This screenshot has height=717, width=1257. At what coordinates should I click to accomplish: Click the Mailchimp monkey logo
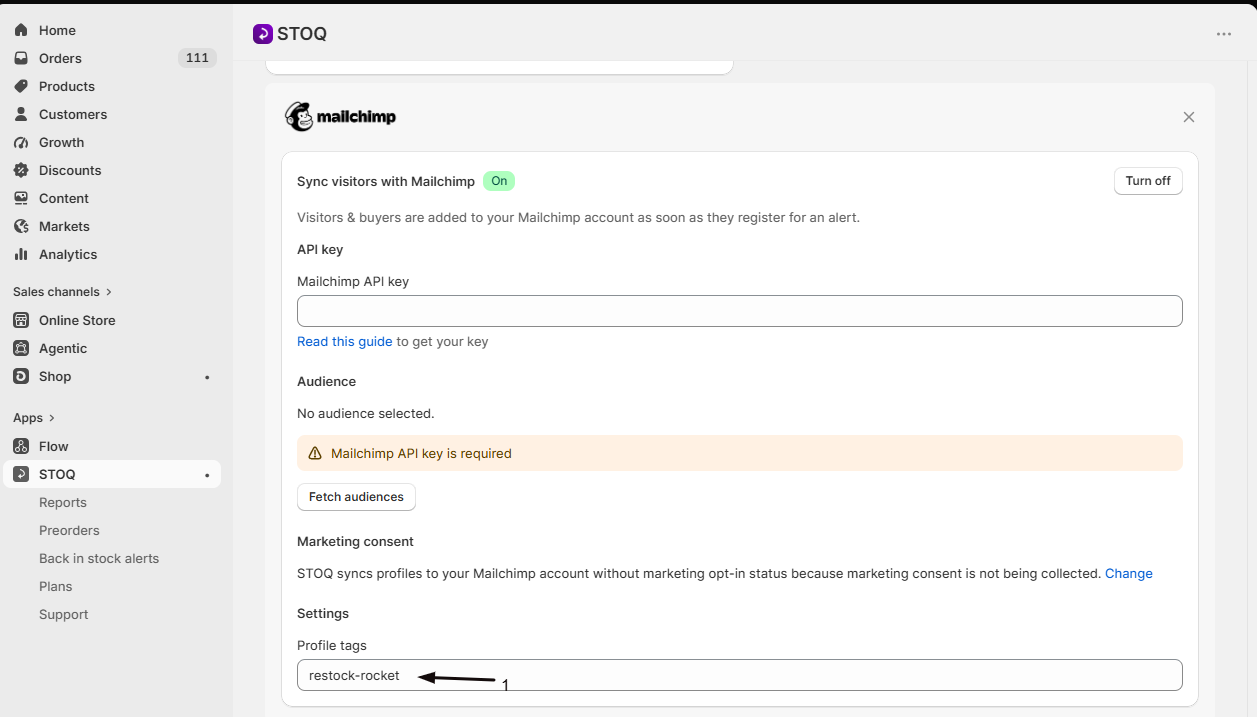point(299,117)
